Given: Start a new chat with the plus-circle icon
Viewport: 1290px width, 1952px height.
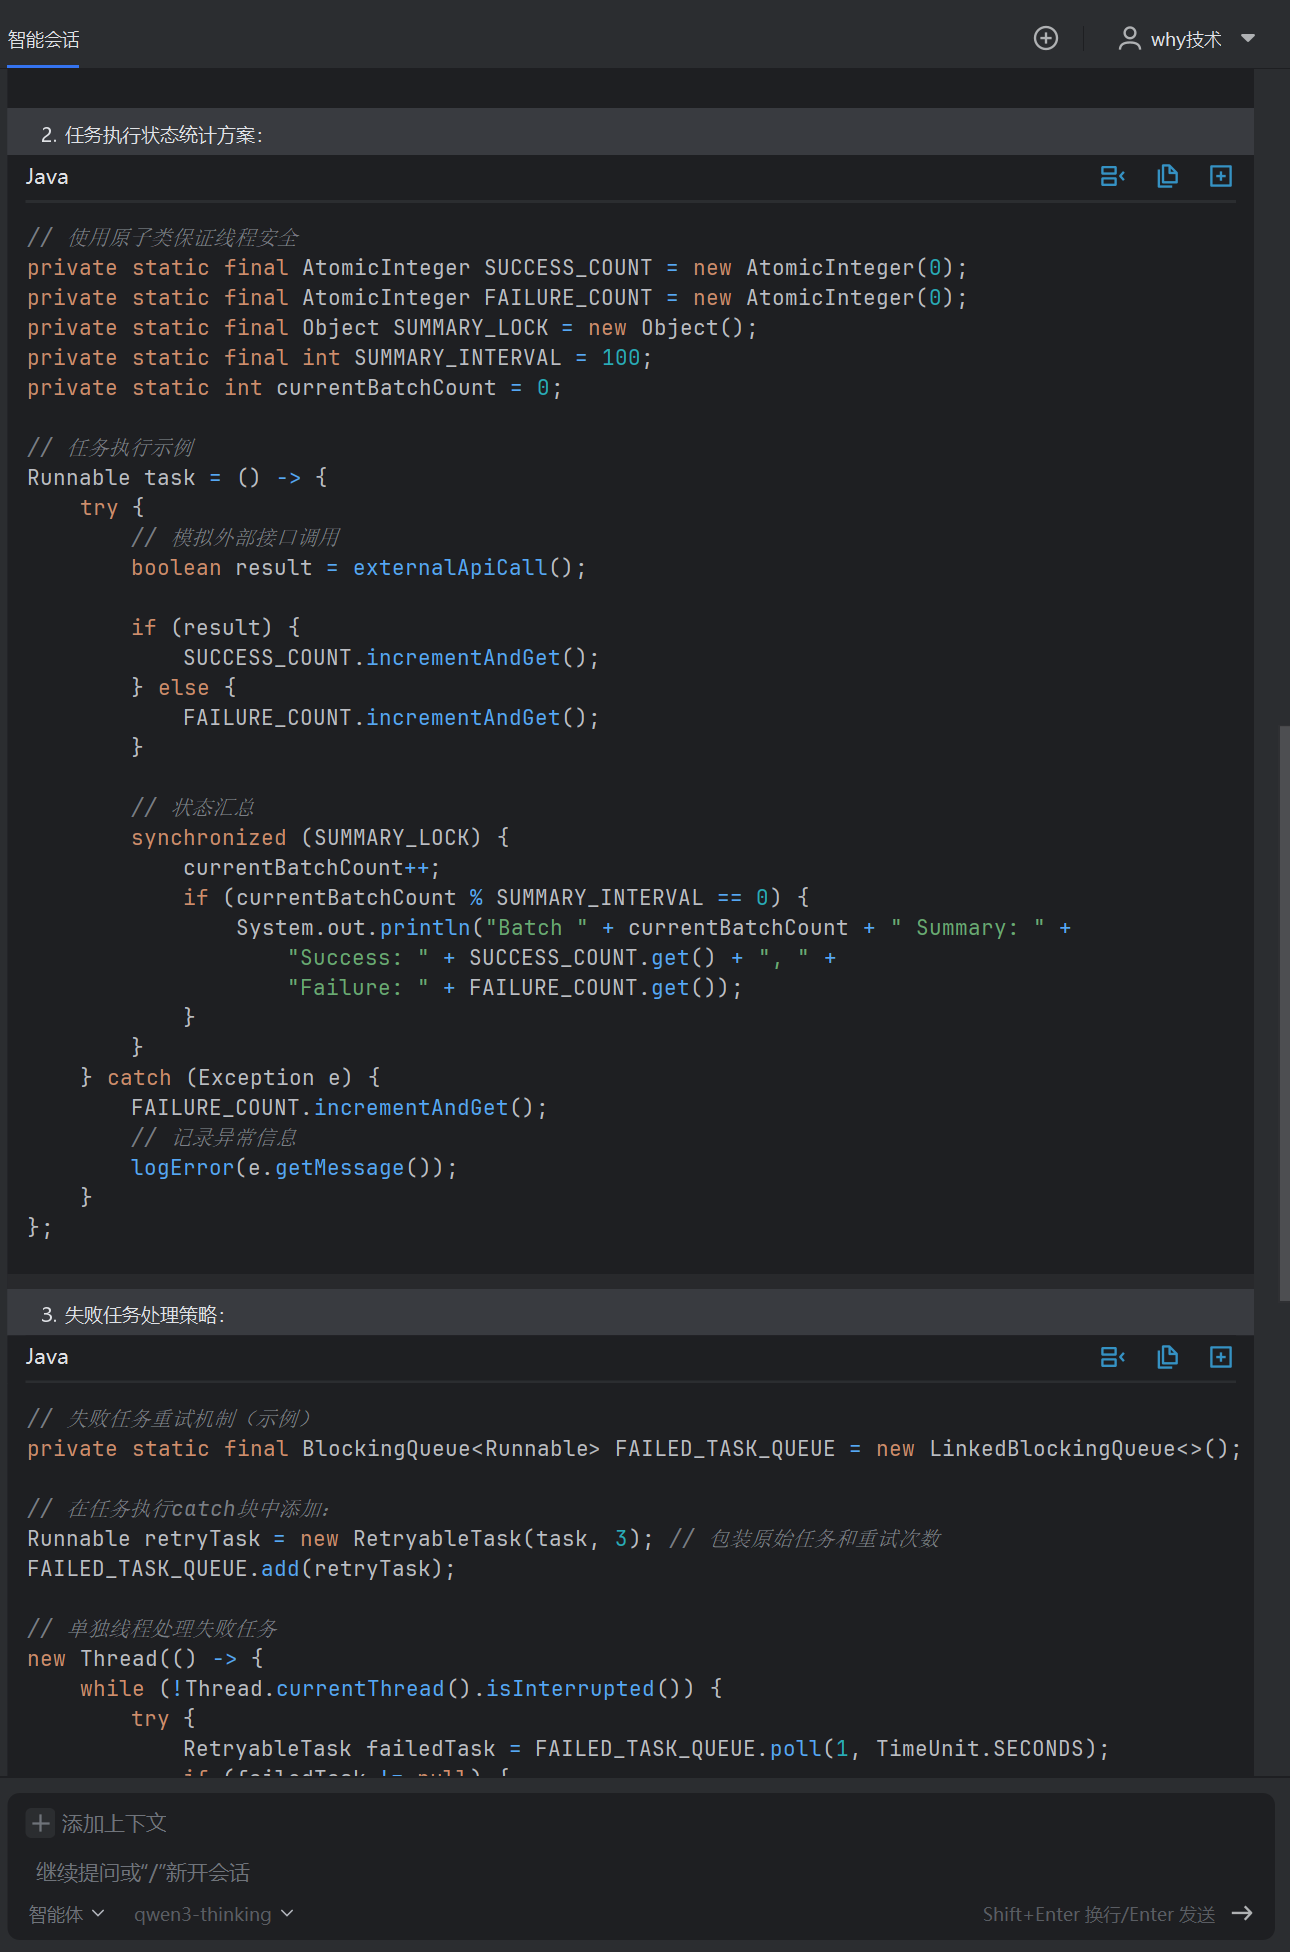Looking at the screenshot, I should click(x=1045, y=38).
